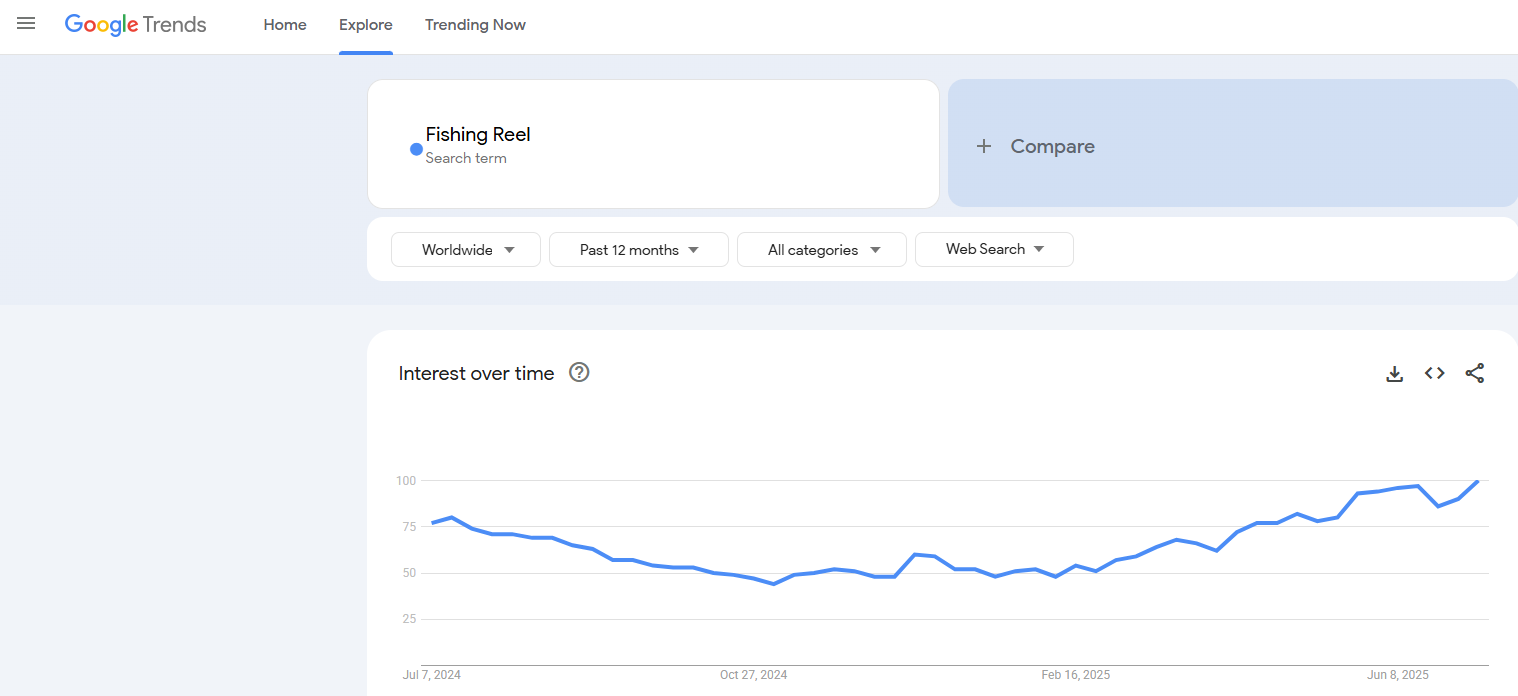Viewport: 1518px width, 696px height.
Task: Click the Interest over time heading
Action: coord(476,374)
